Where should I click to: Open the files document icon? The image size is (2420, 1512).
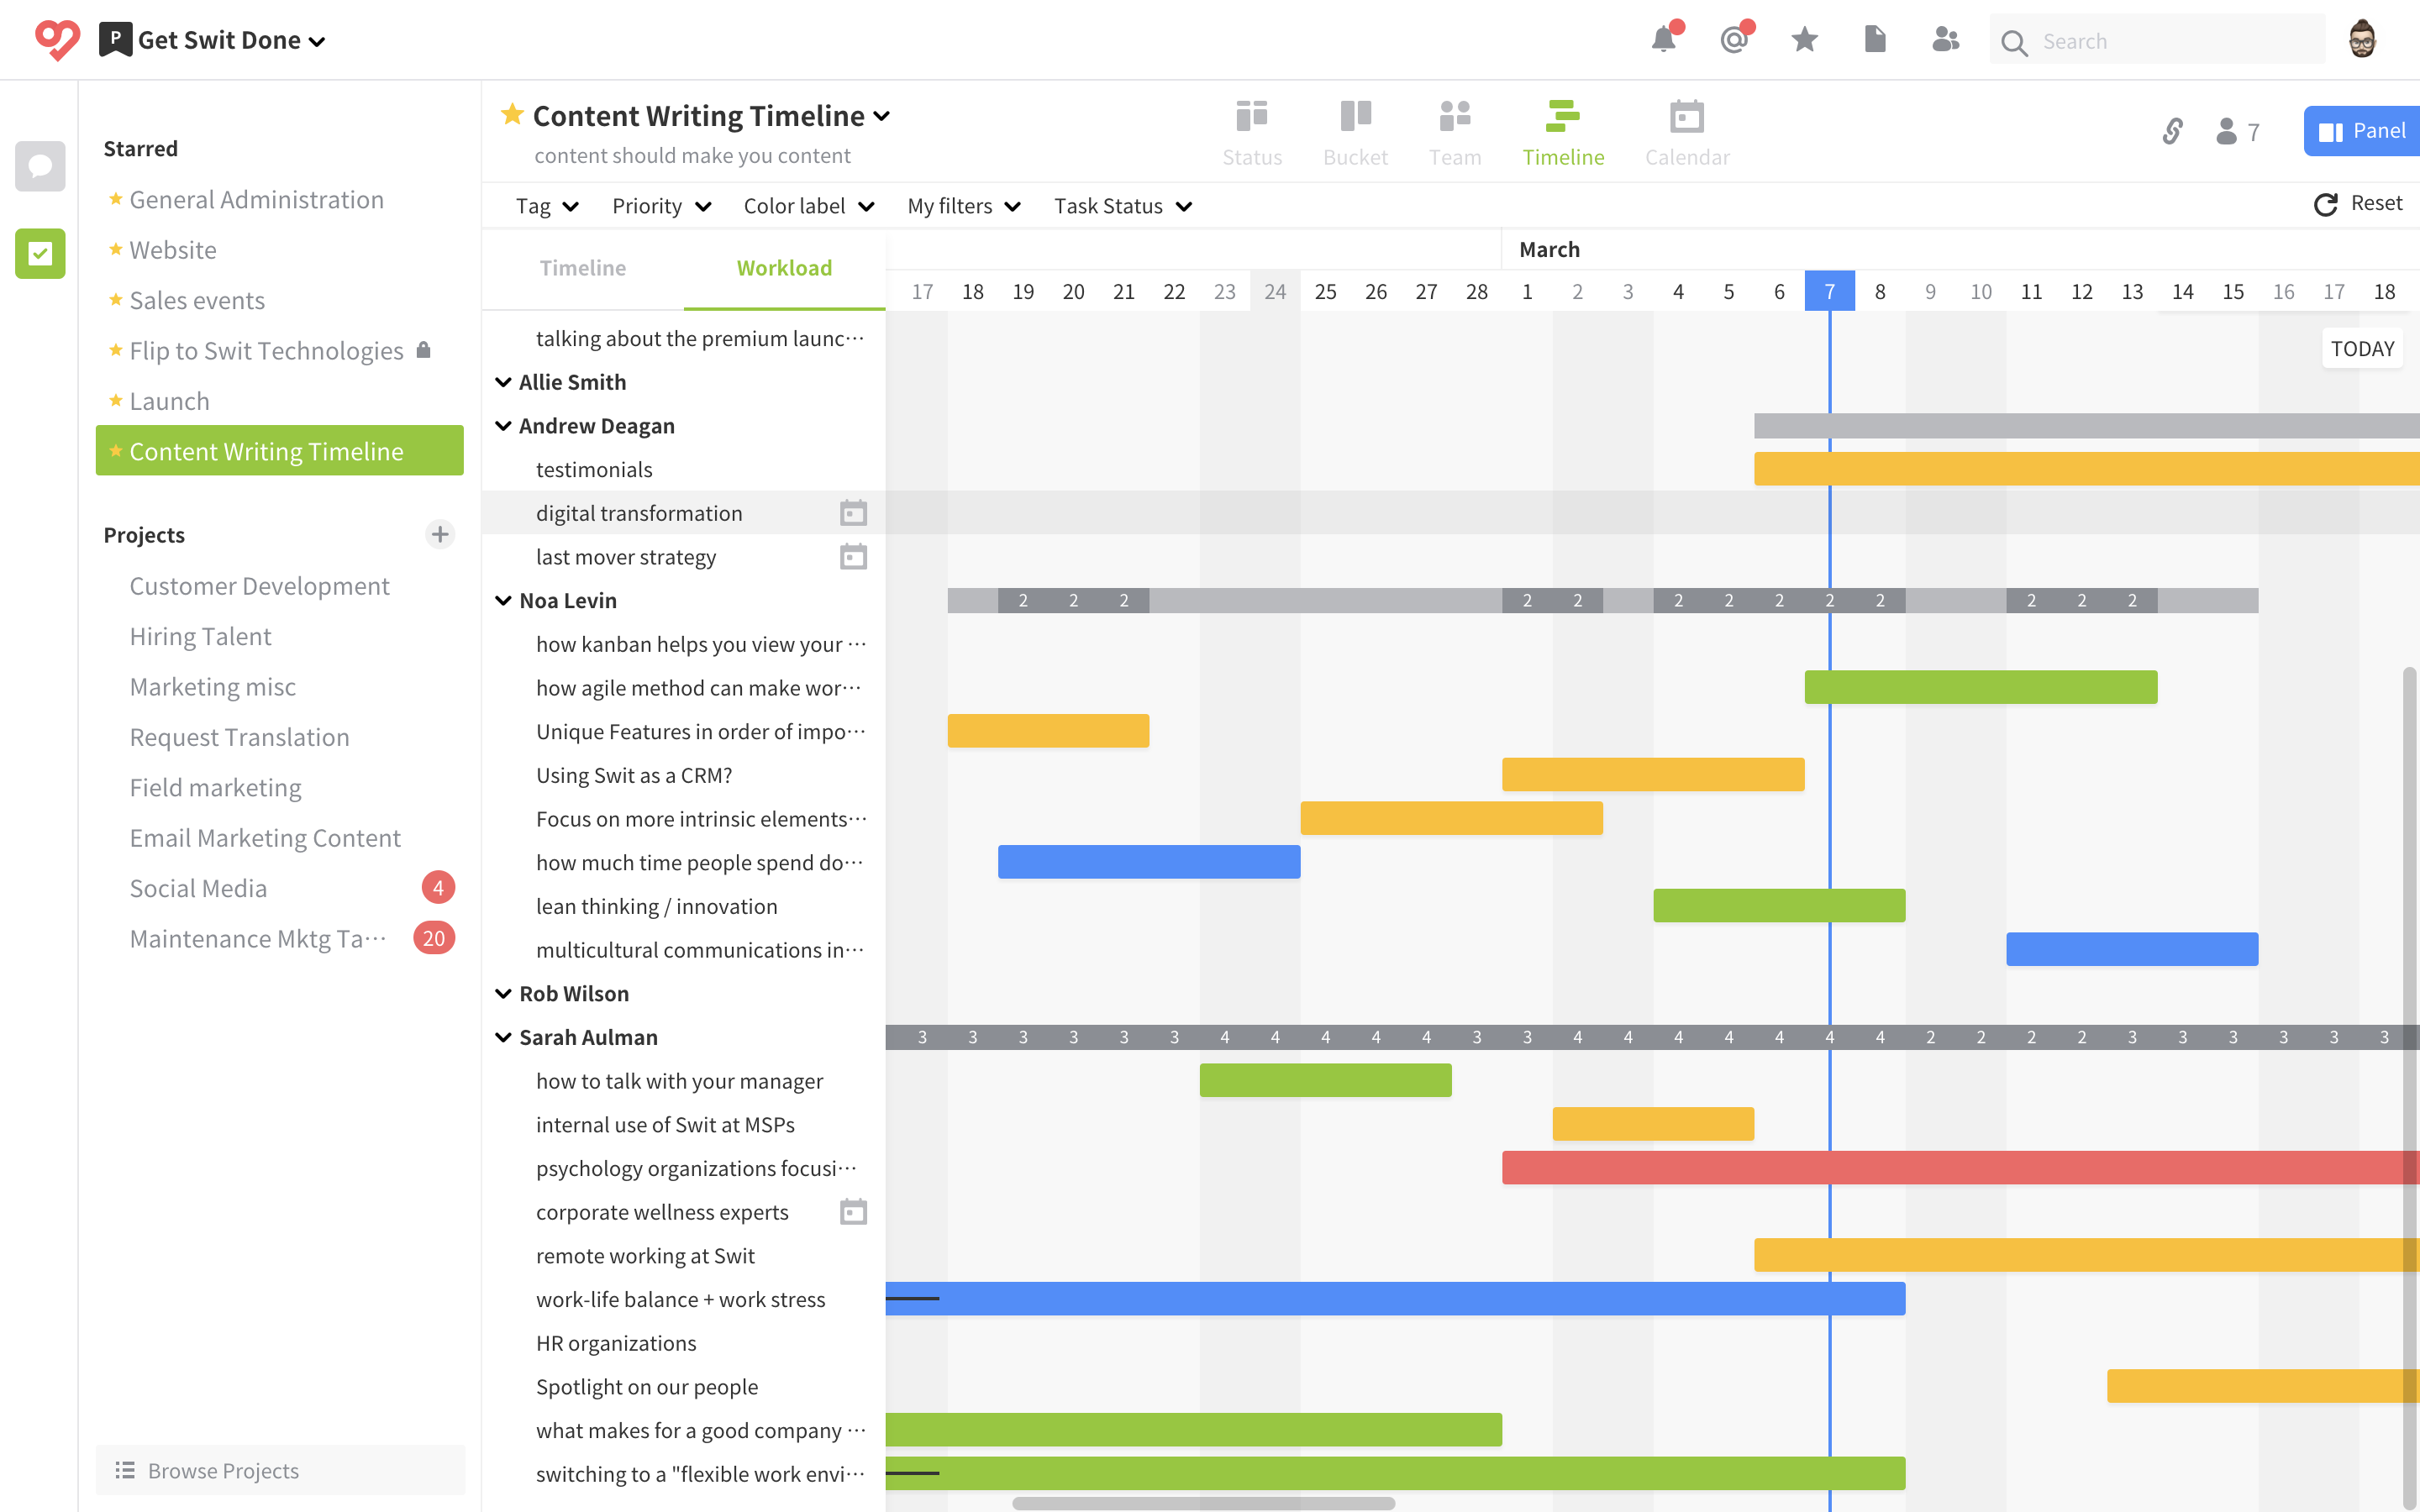tap(1875, 40)
